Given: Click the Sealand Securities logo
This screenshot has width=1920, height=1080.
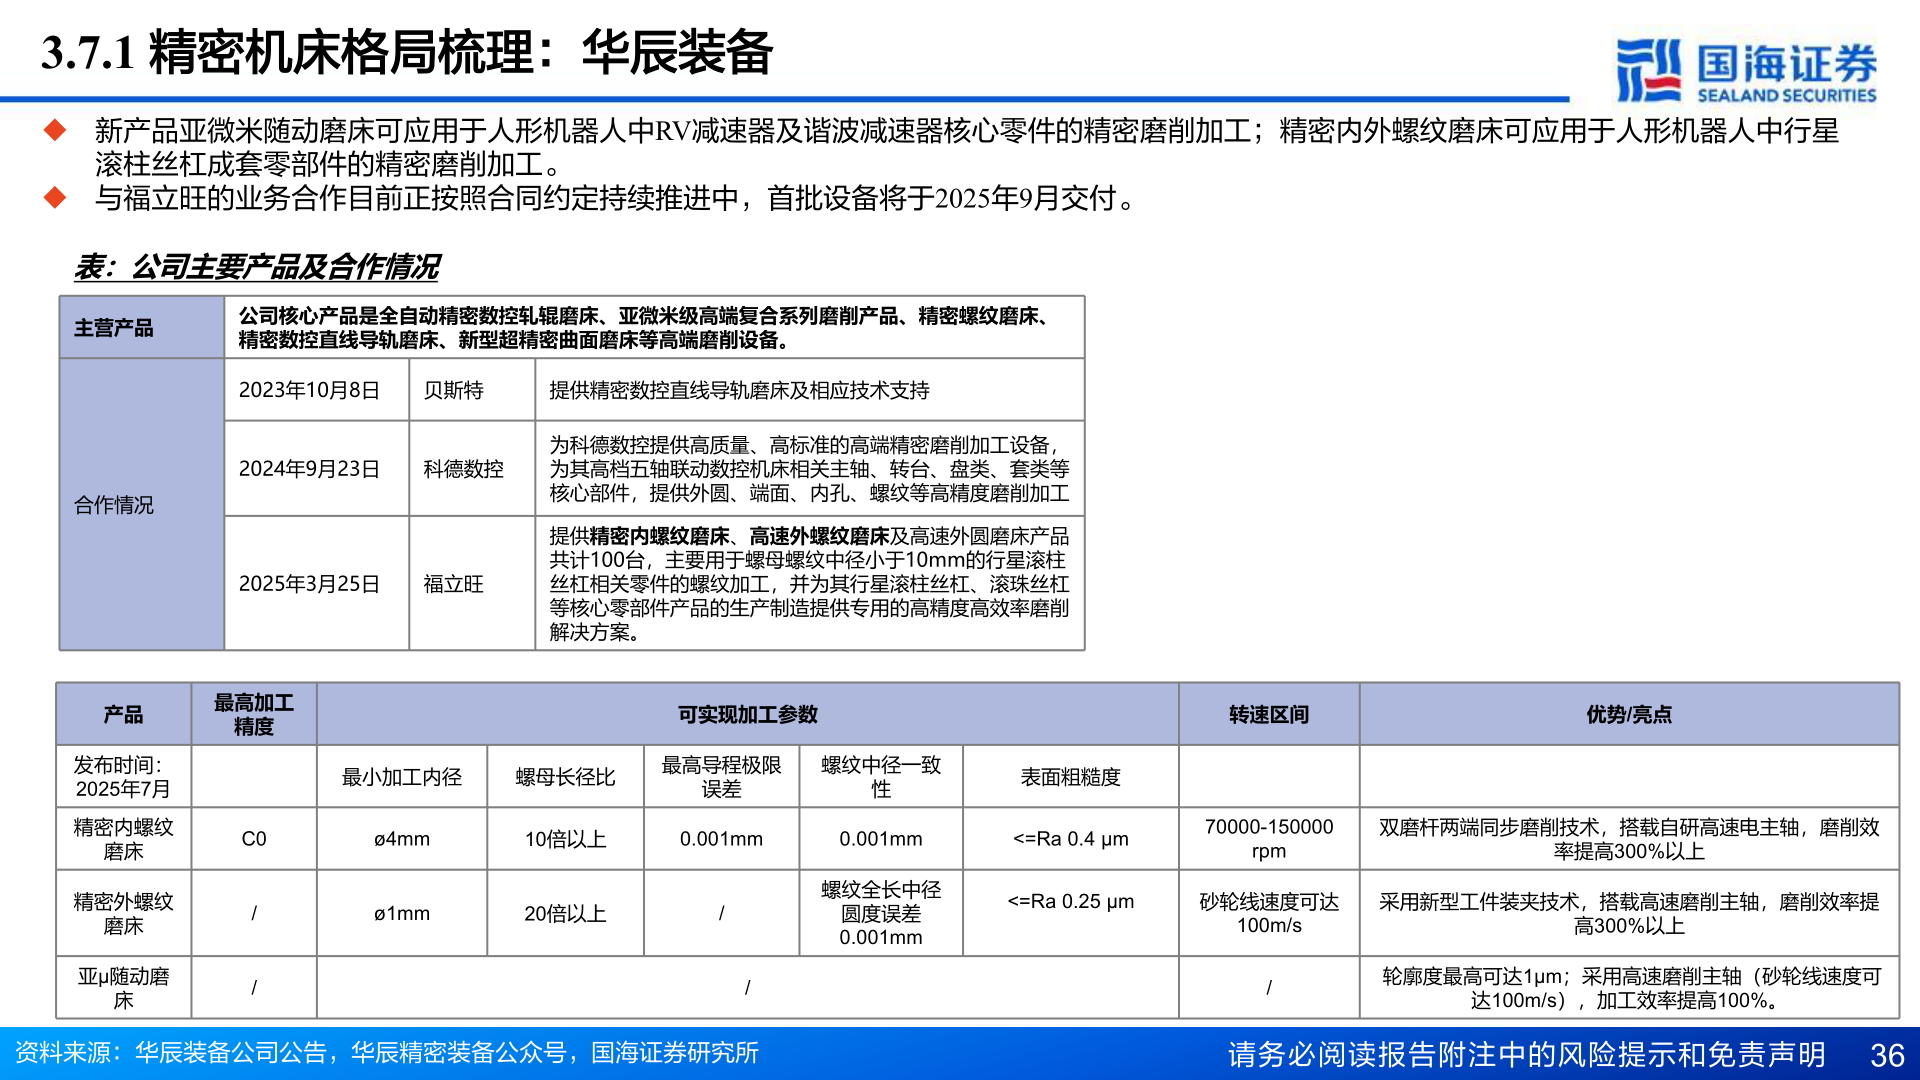Looking at the screenshot, I should (1746, 71).
